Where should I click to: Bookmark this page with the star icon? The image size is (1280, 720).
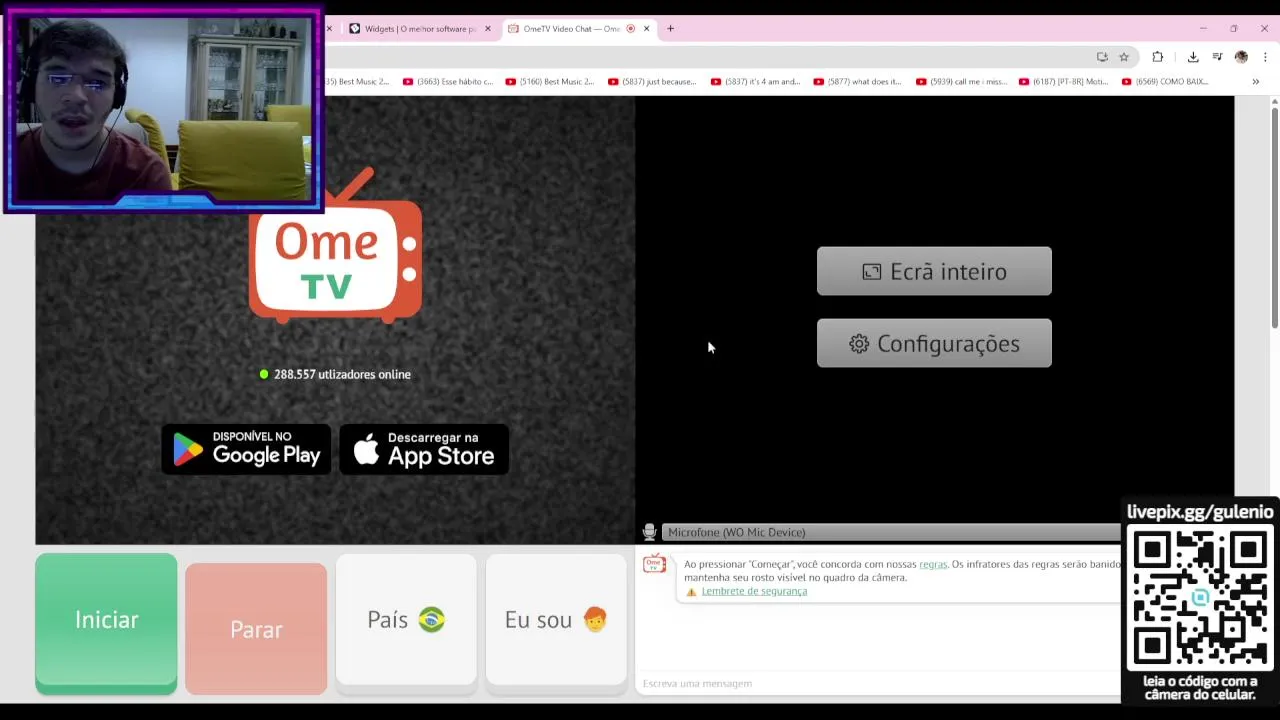click(1124, 57)
